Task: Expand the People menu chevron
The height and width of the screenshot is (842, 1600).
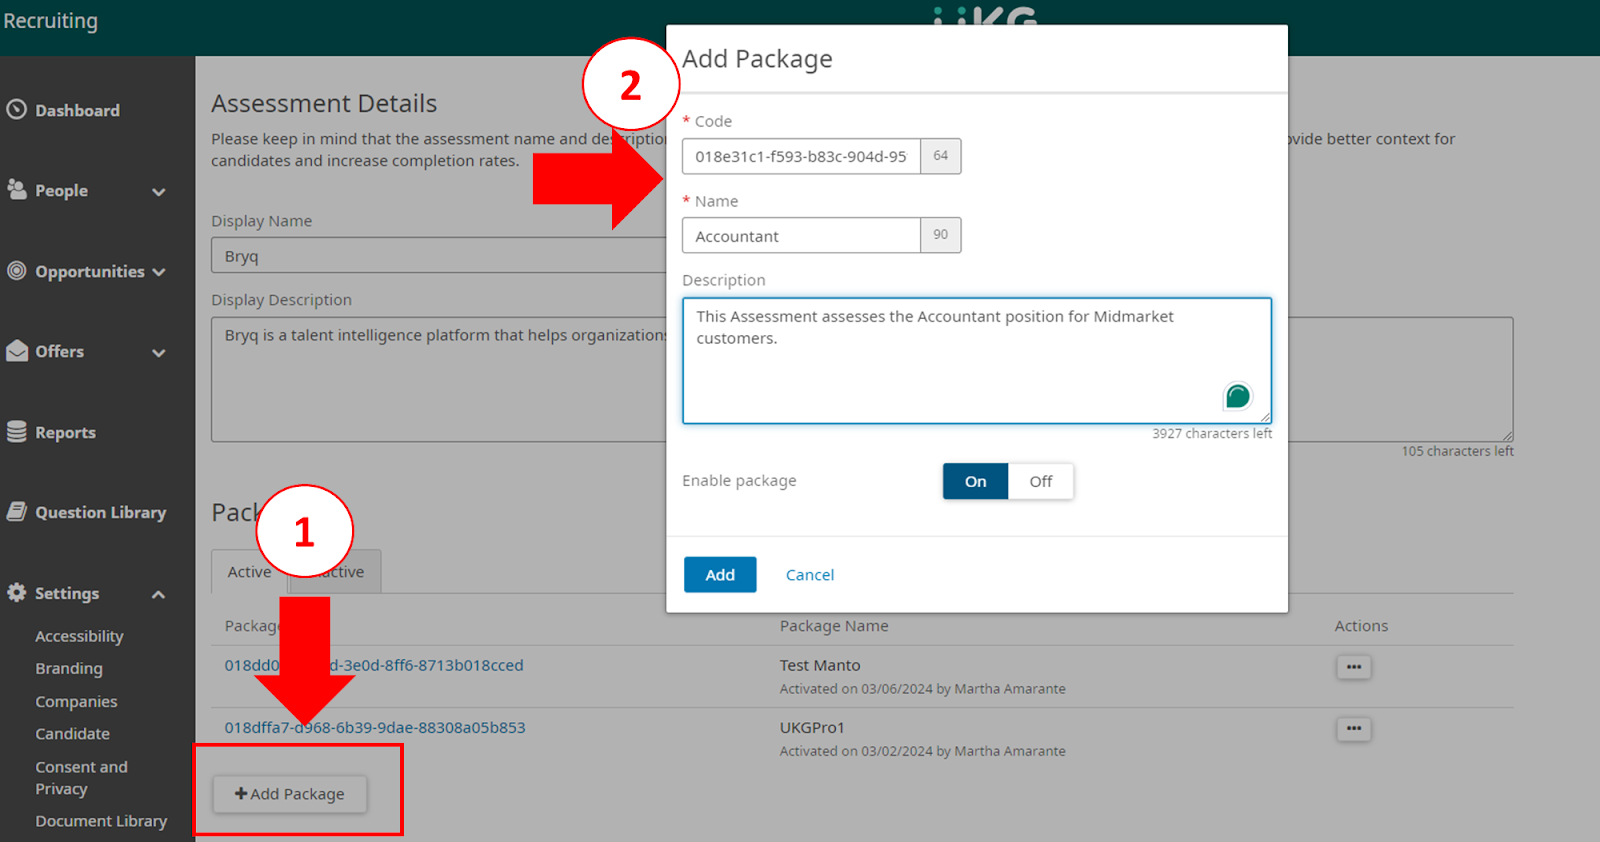Action: point(158,191)
